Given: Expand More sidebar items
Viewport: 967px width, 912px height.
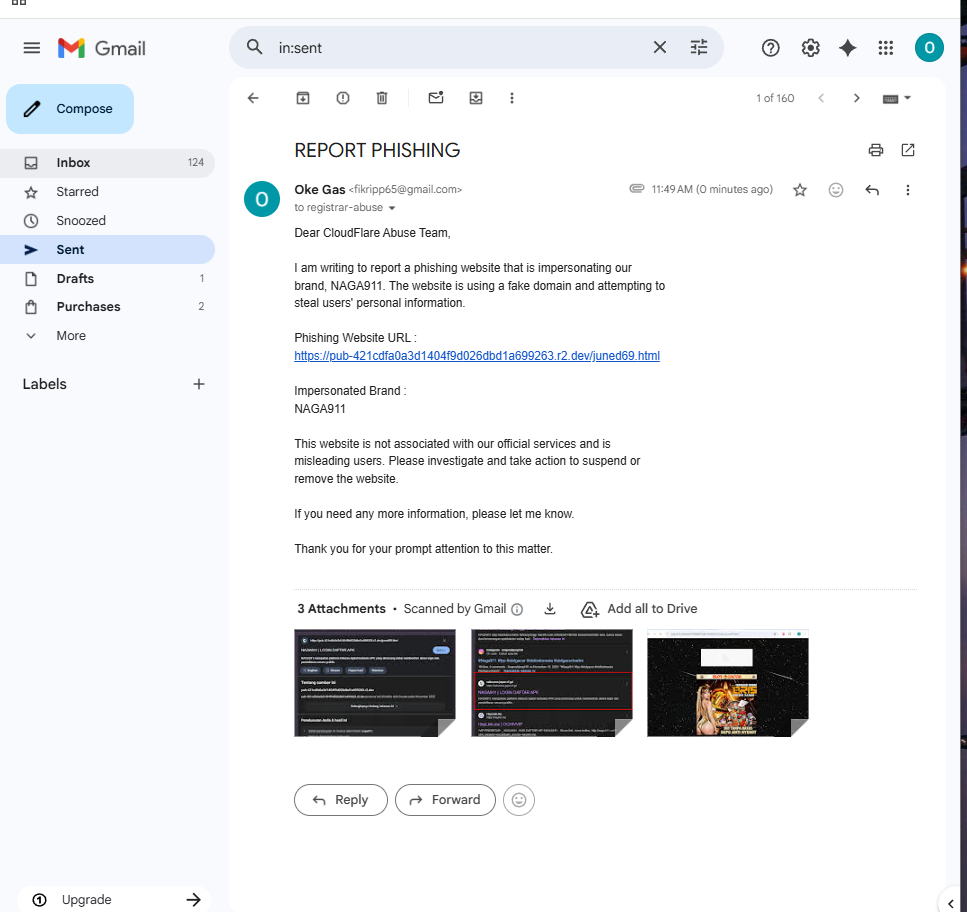Looking at the screenshot, I should [107, 335].
